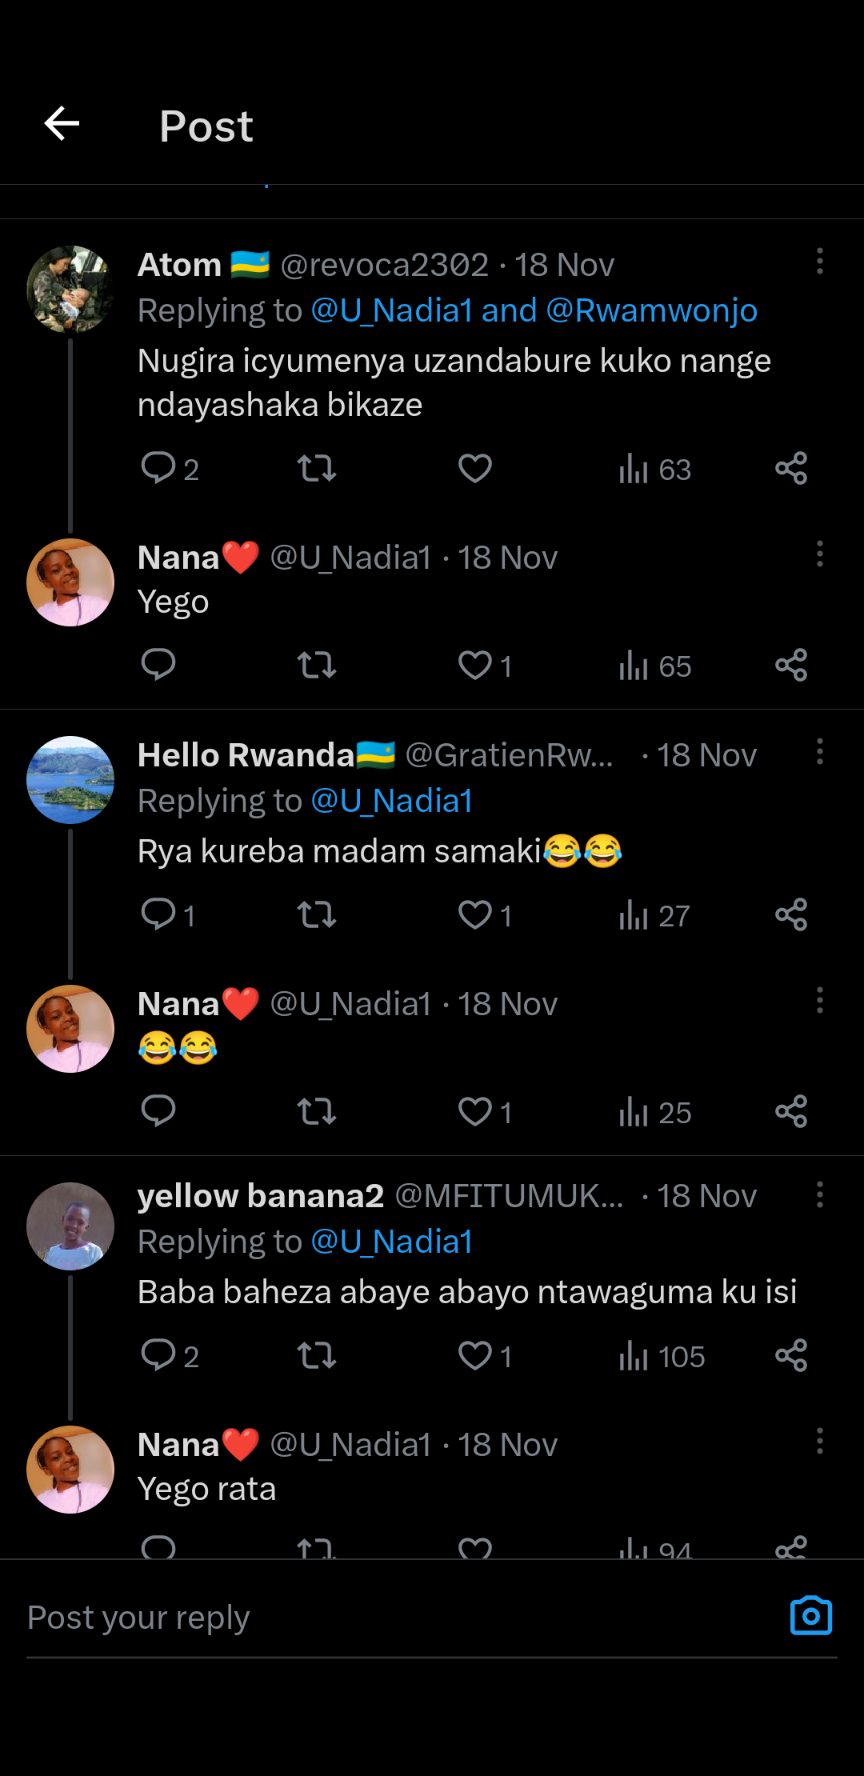This screenshot has height=1776, width=864.
Task: Open Atom's profile picture
Action: [x=70, y=290]
